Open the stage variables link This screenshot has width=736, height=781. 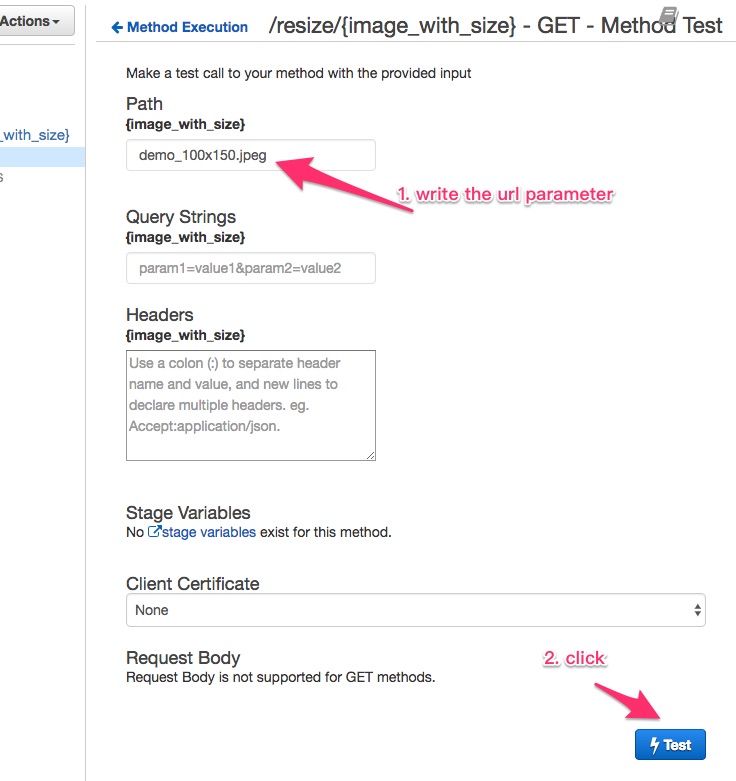(x=208, y=532)
